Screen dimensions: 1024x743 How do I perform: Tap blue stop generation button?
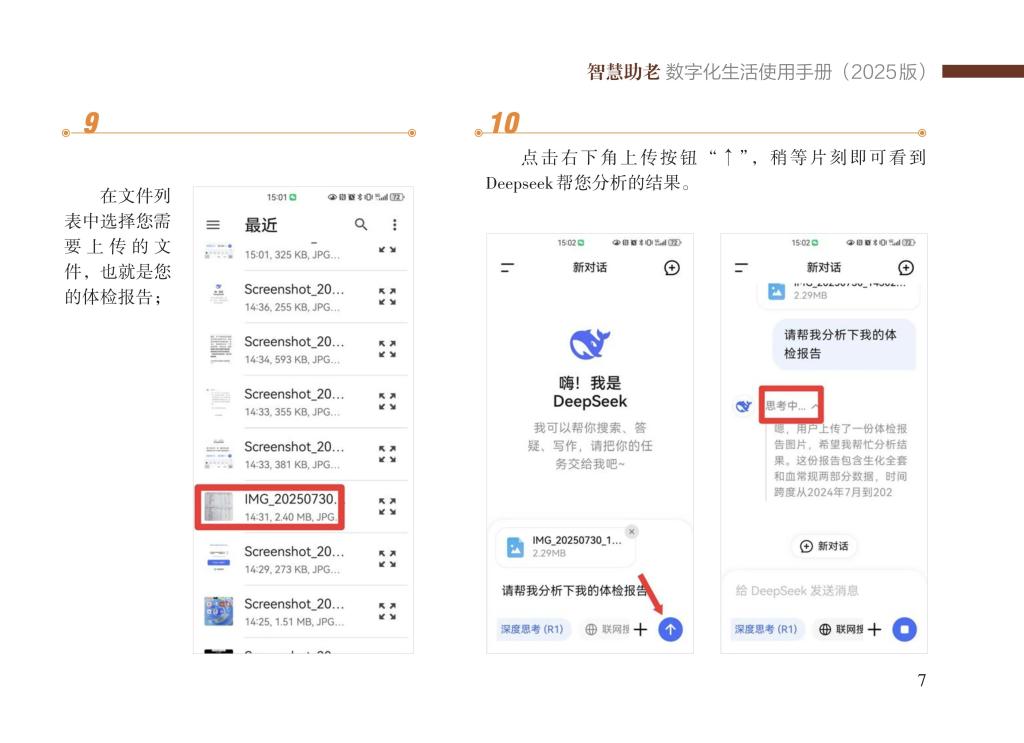pos(904,629)
